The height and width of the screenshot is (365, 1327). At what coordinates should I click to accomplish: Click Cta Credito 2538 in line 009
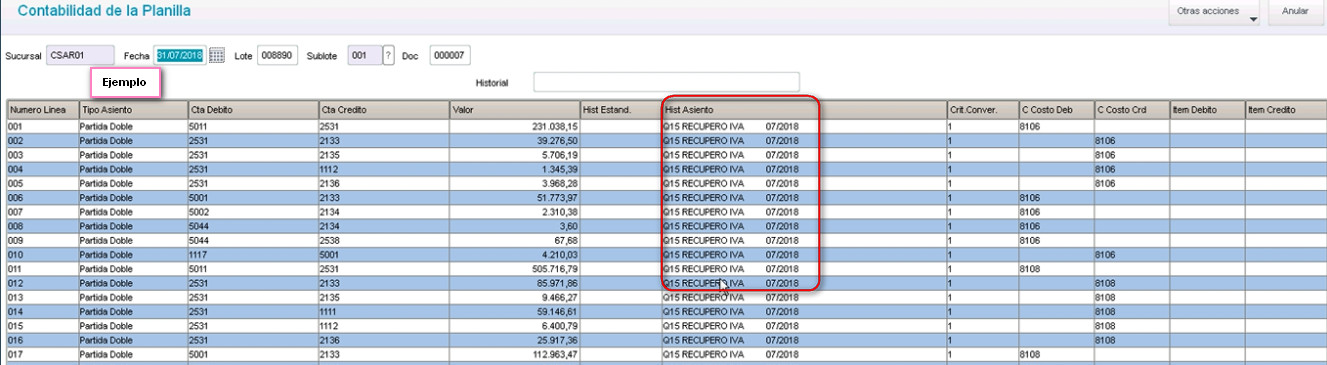[x=384, y=241]
